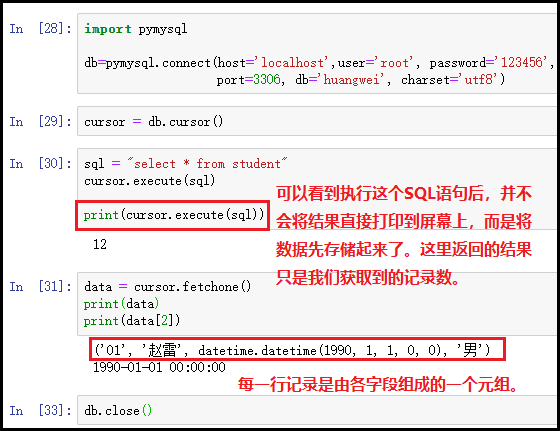The image size is (560, 431).
Task: Click the print(data[2]) line
Action: (132, 321)
